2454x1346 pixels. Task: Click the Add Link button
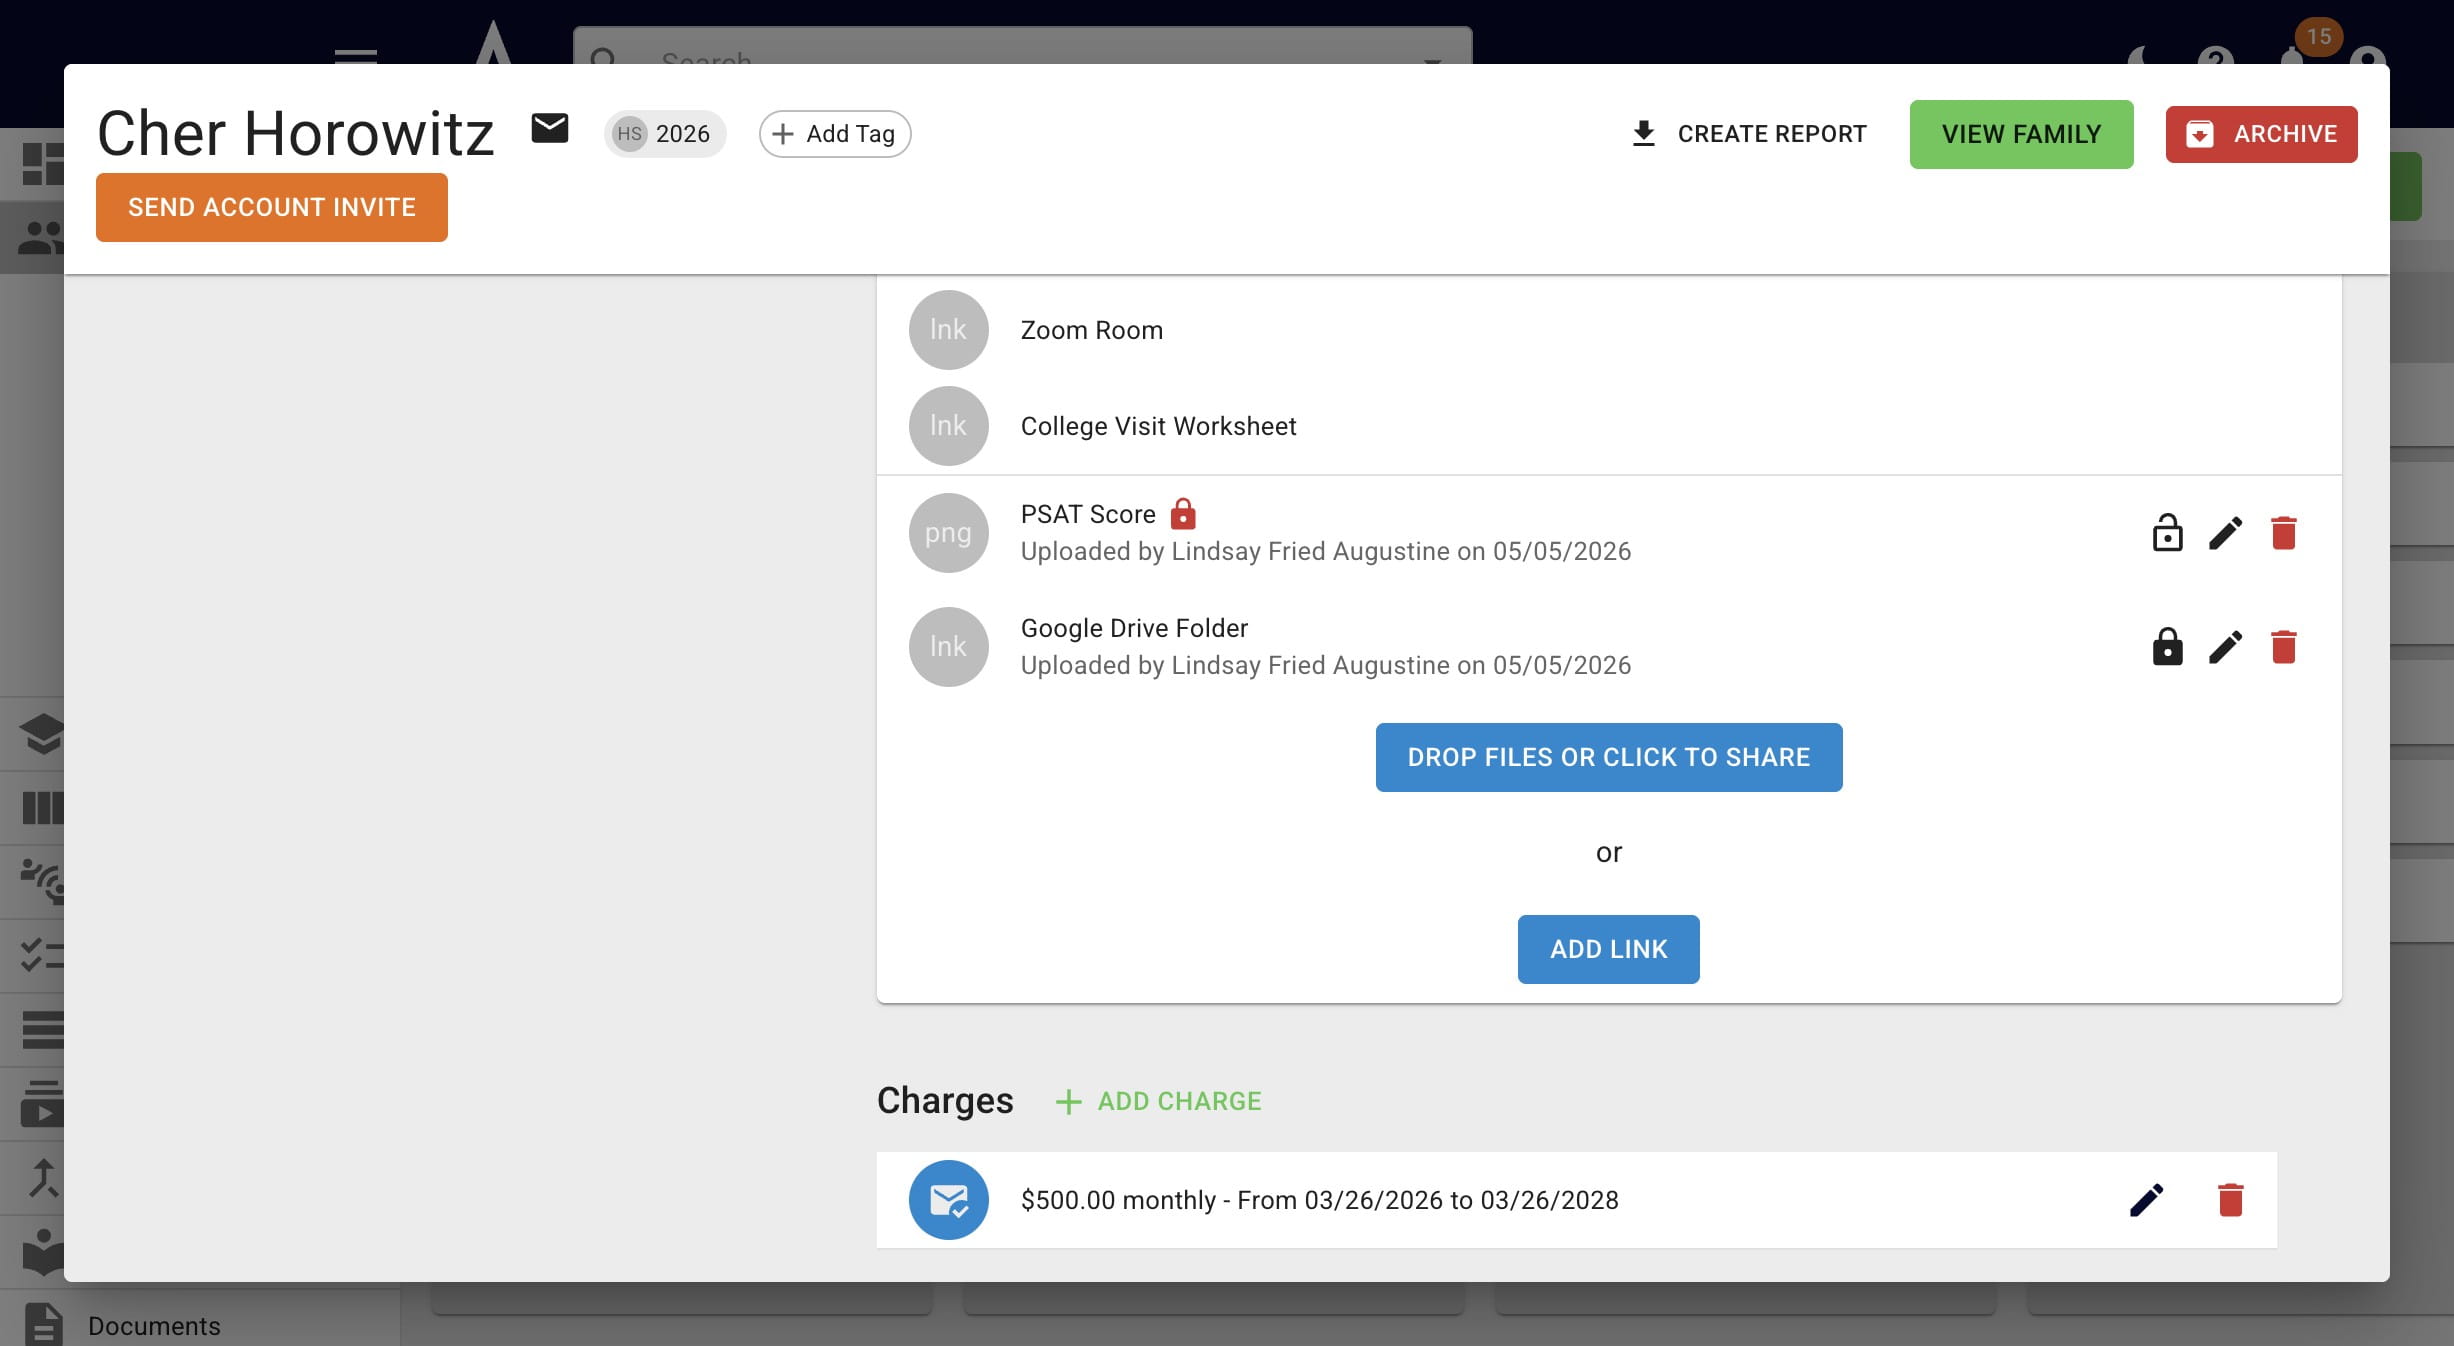[1608, 949]
